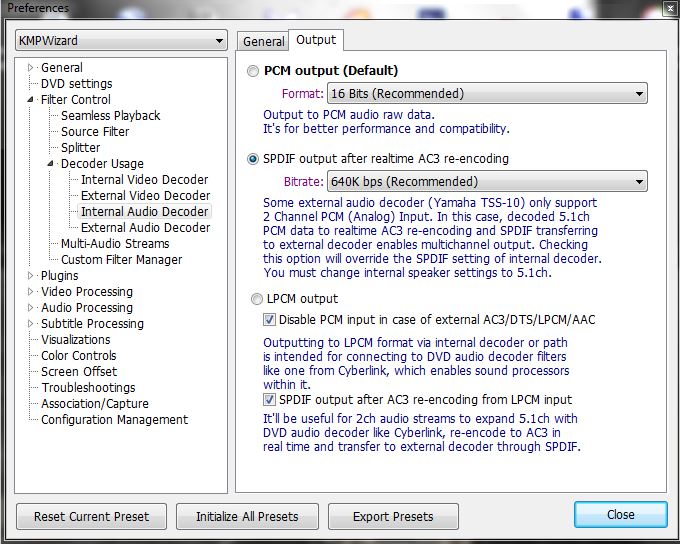This screenshot has height=544, width=680.
Task: Select PCM output (Default) radio button
Action: tap(253, 71)
